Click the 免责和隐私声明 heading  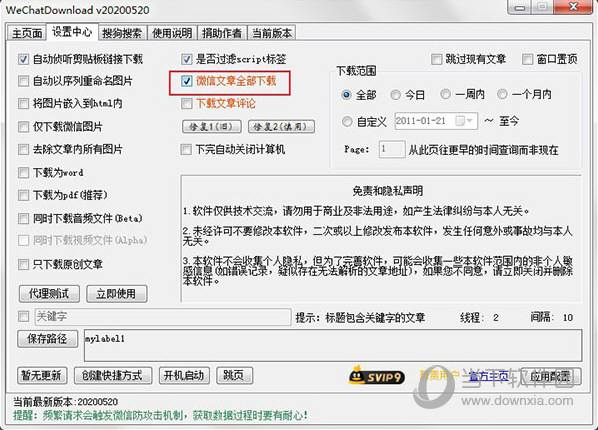pos(387,191)
